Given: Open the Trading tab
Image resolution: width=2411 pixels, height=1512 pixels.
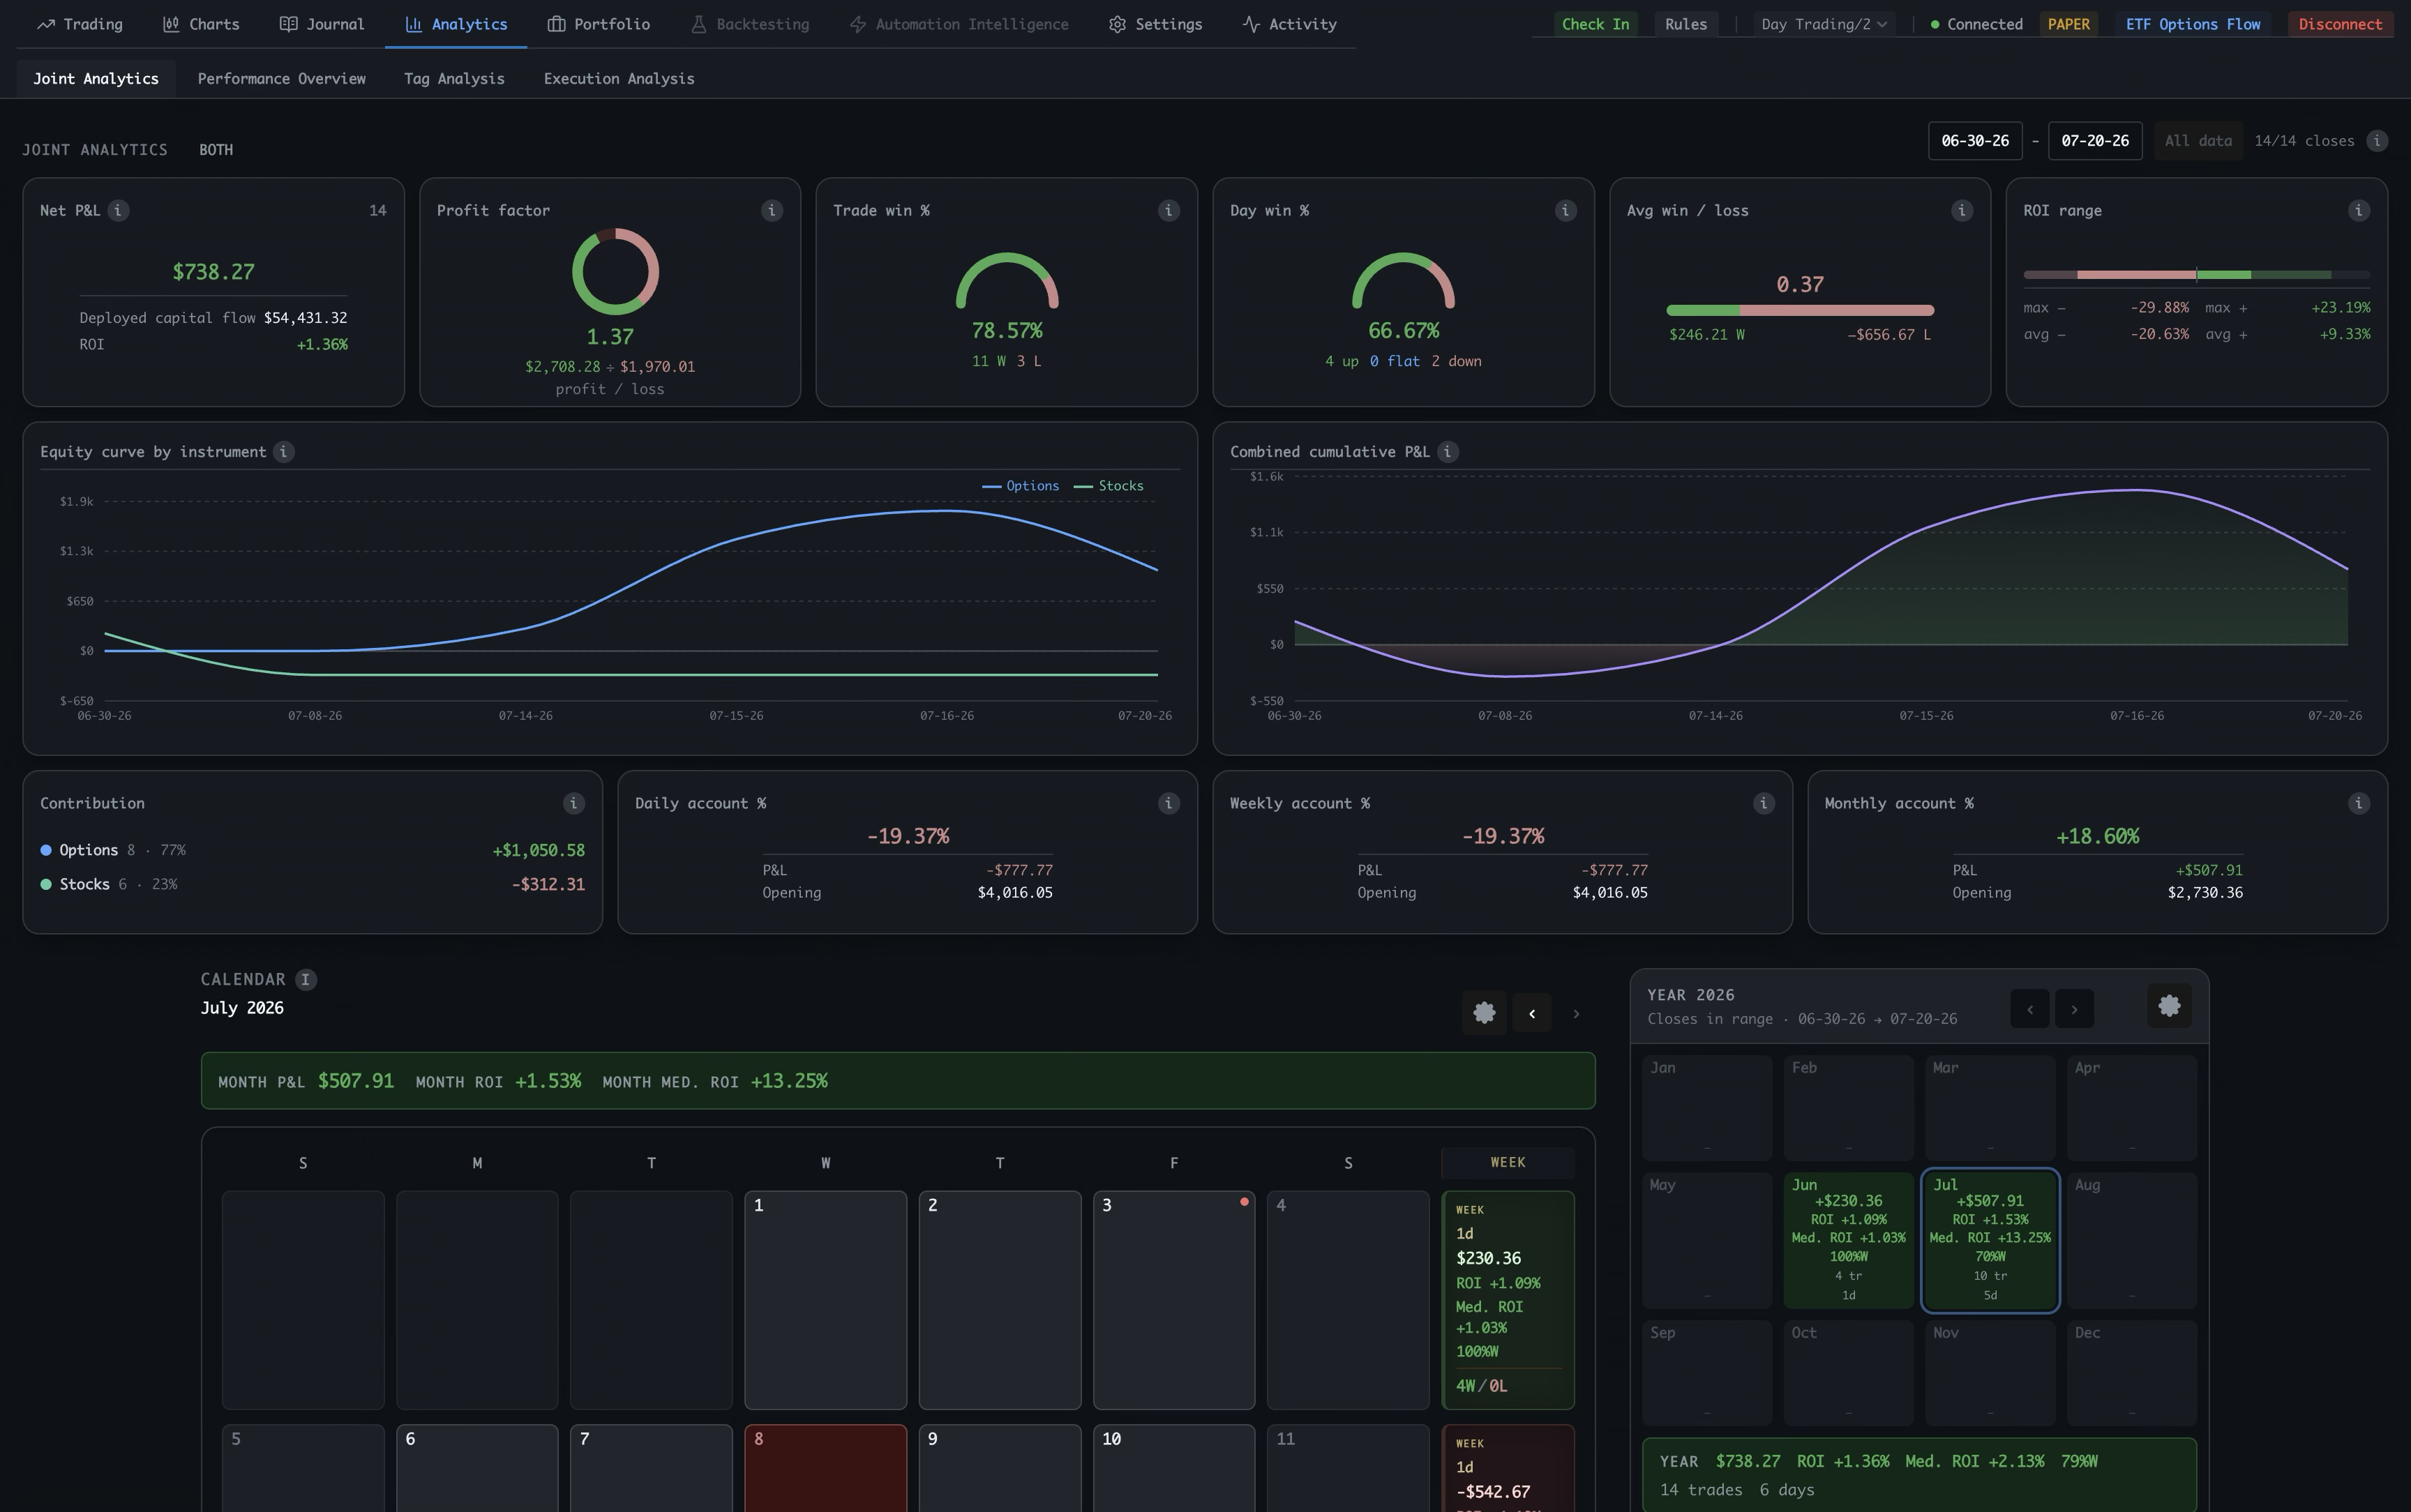Looking at the screenshot, I should [x=80, y=24].
